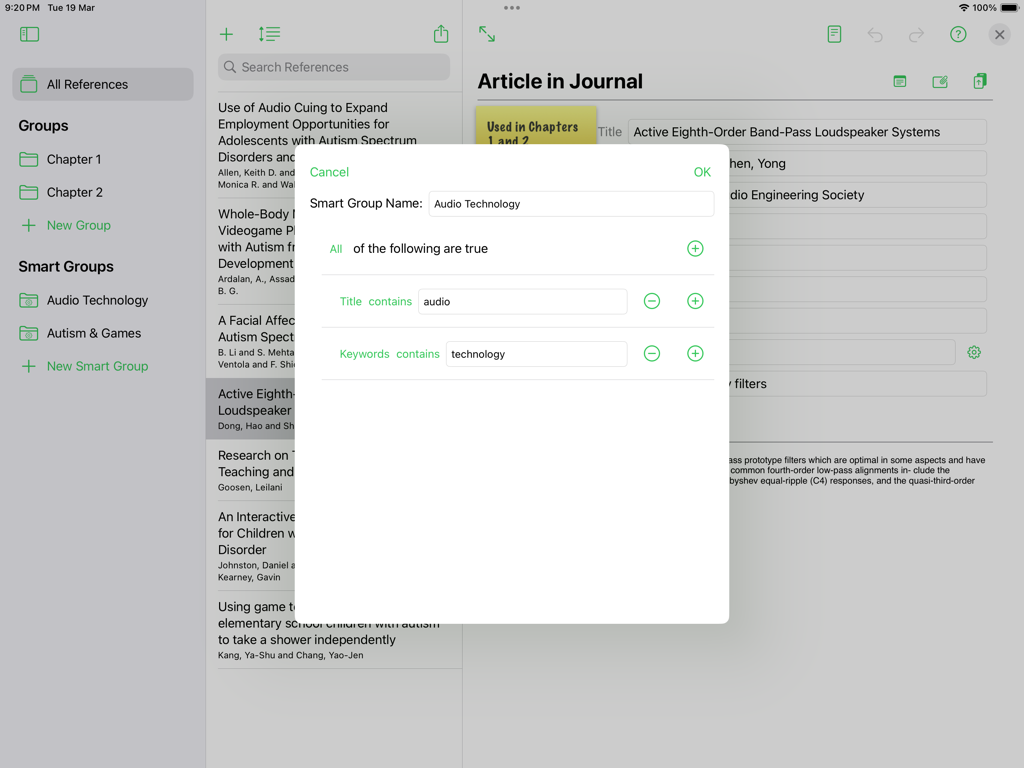Viewport: 1024px width, 768px height.
Task: Open the "All" match-type dropdown
Action: click(336, 248)
